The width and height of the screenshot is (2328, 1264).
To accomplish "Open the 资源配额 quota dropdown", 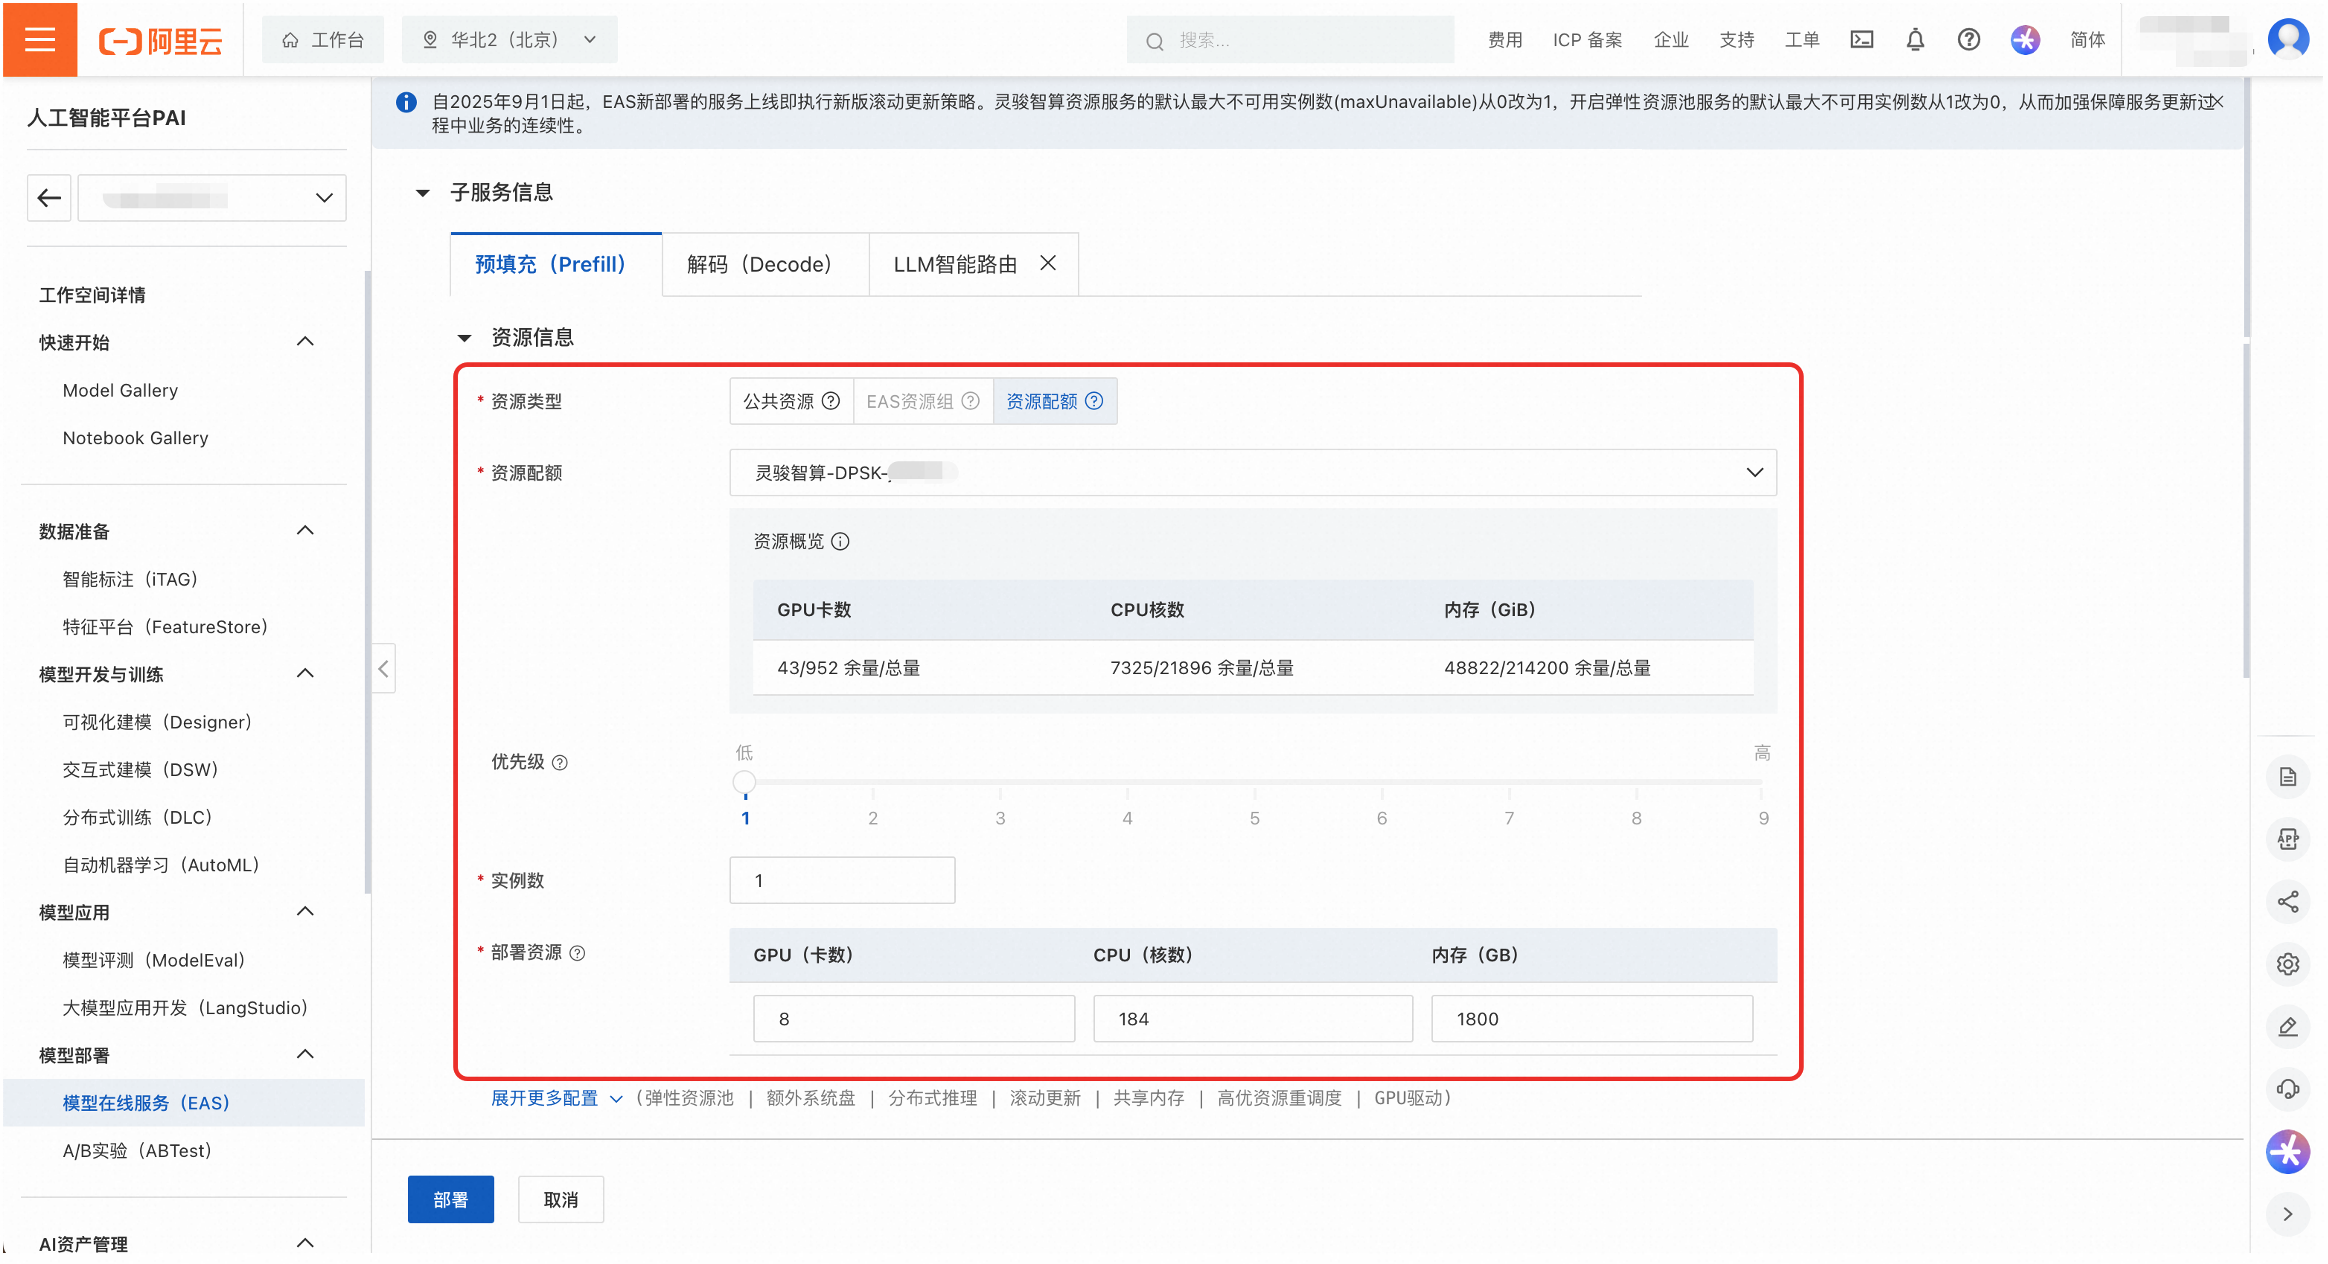I will (x=1252, y=472).
